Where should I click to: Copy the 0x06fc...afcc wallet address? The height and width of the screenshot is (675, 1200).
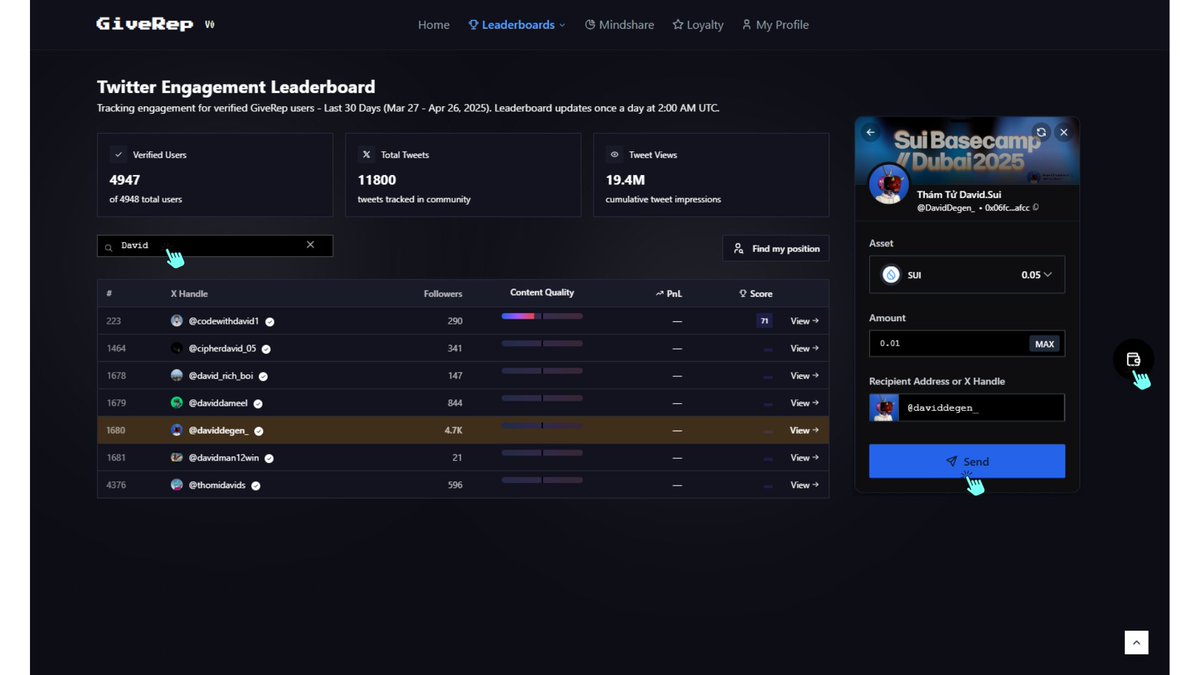[1035, 208]
